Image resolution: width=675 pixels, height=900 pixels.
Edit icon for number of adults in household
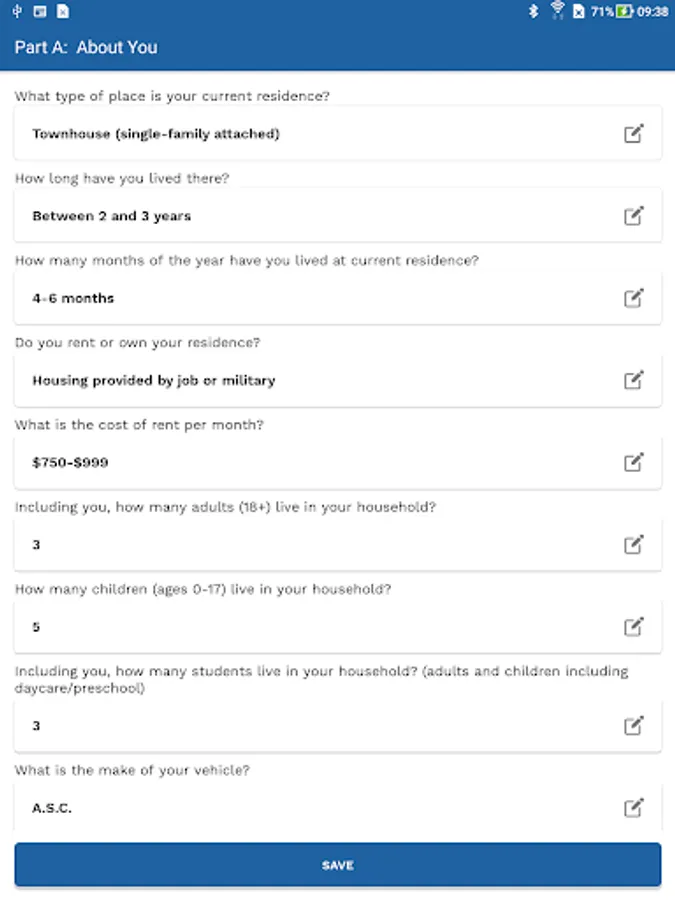point(633,545)
